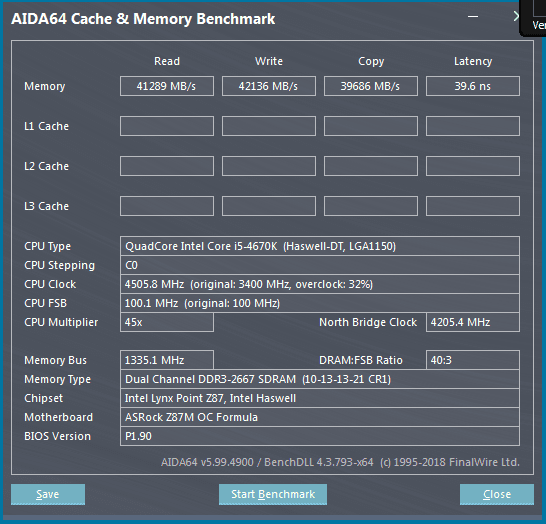
Task: Click the DRAM:FSB Ratio label
Action: [361, 360]
